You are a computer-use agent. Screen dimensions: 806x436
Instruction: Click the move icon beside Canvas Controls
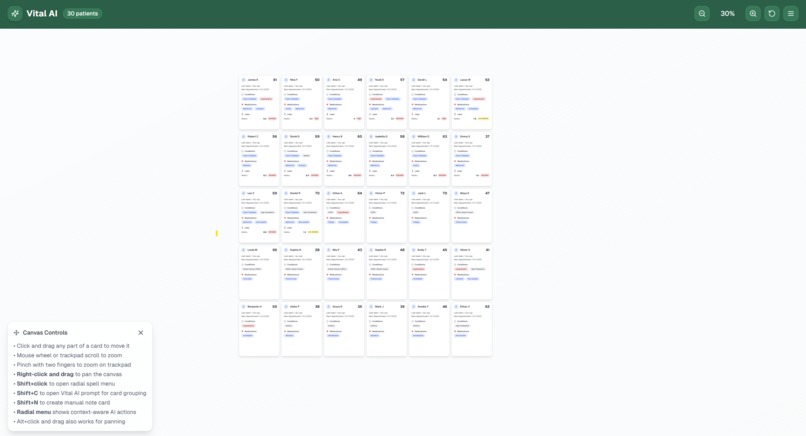(x=16, y=333)
